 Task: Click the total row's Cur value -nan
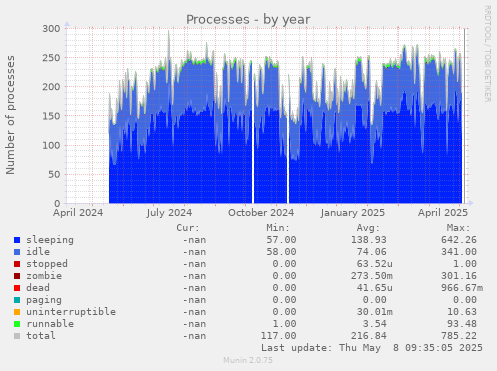[194, 336]
